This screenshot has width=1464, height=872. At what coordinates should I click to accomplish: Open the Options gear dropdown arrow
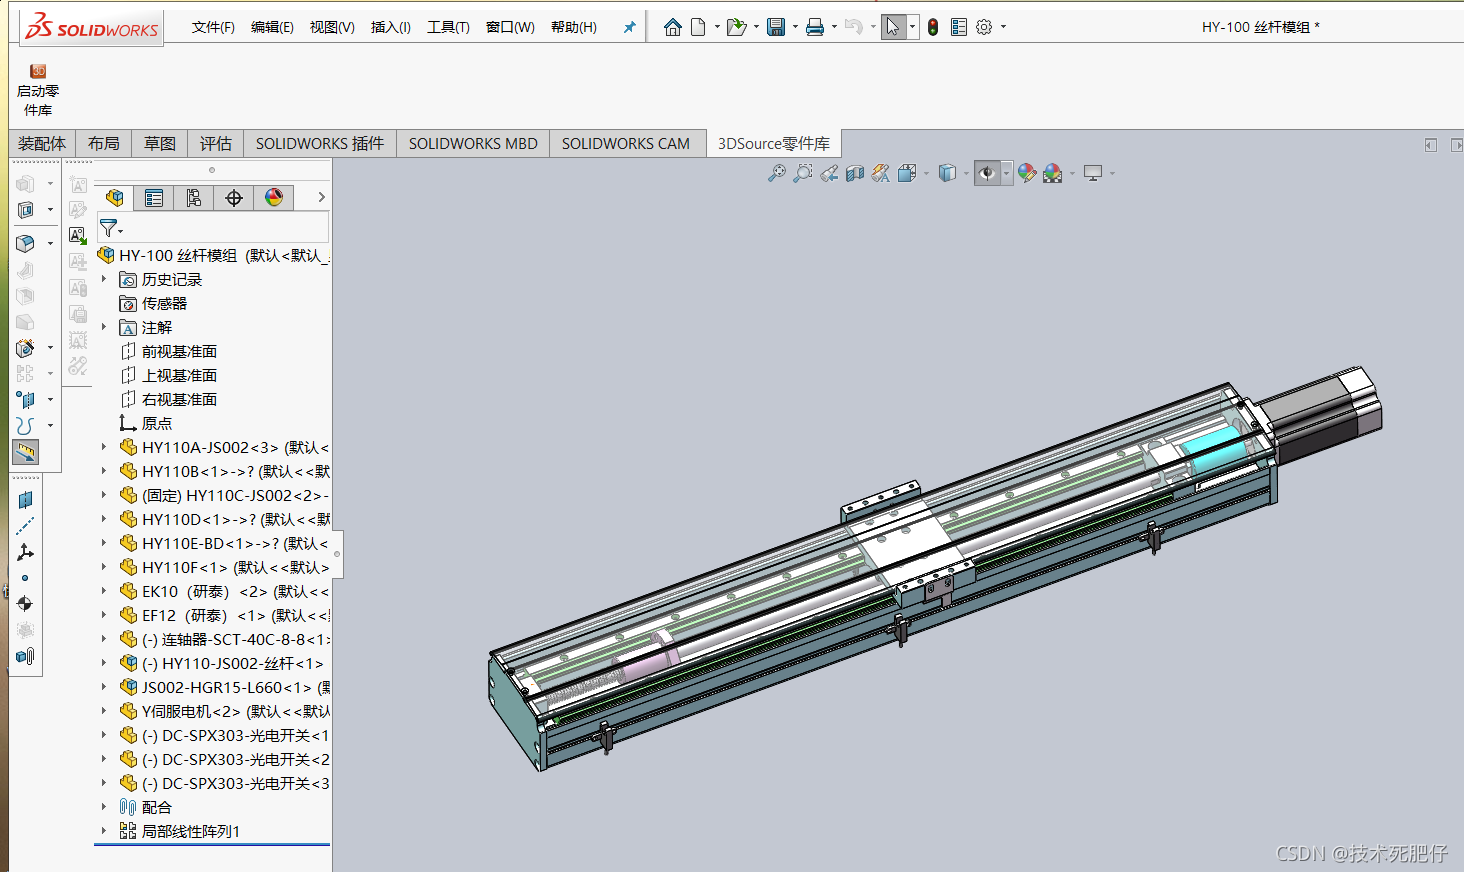tap(1003, 27)
